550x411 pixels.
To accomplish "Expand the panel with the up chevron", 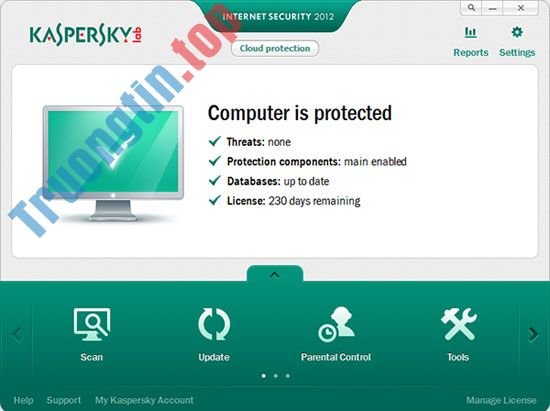I will 275,274.
